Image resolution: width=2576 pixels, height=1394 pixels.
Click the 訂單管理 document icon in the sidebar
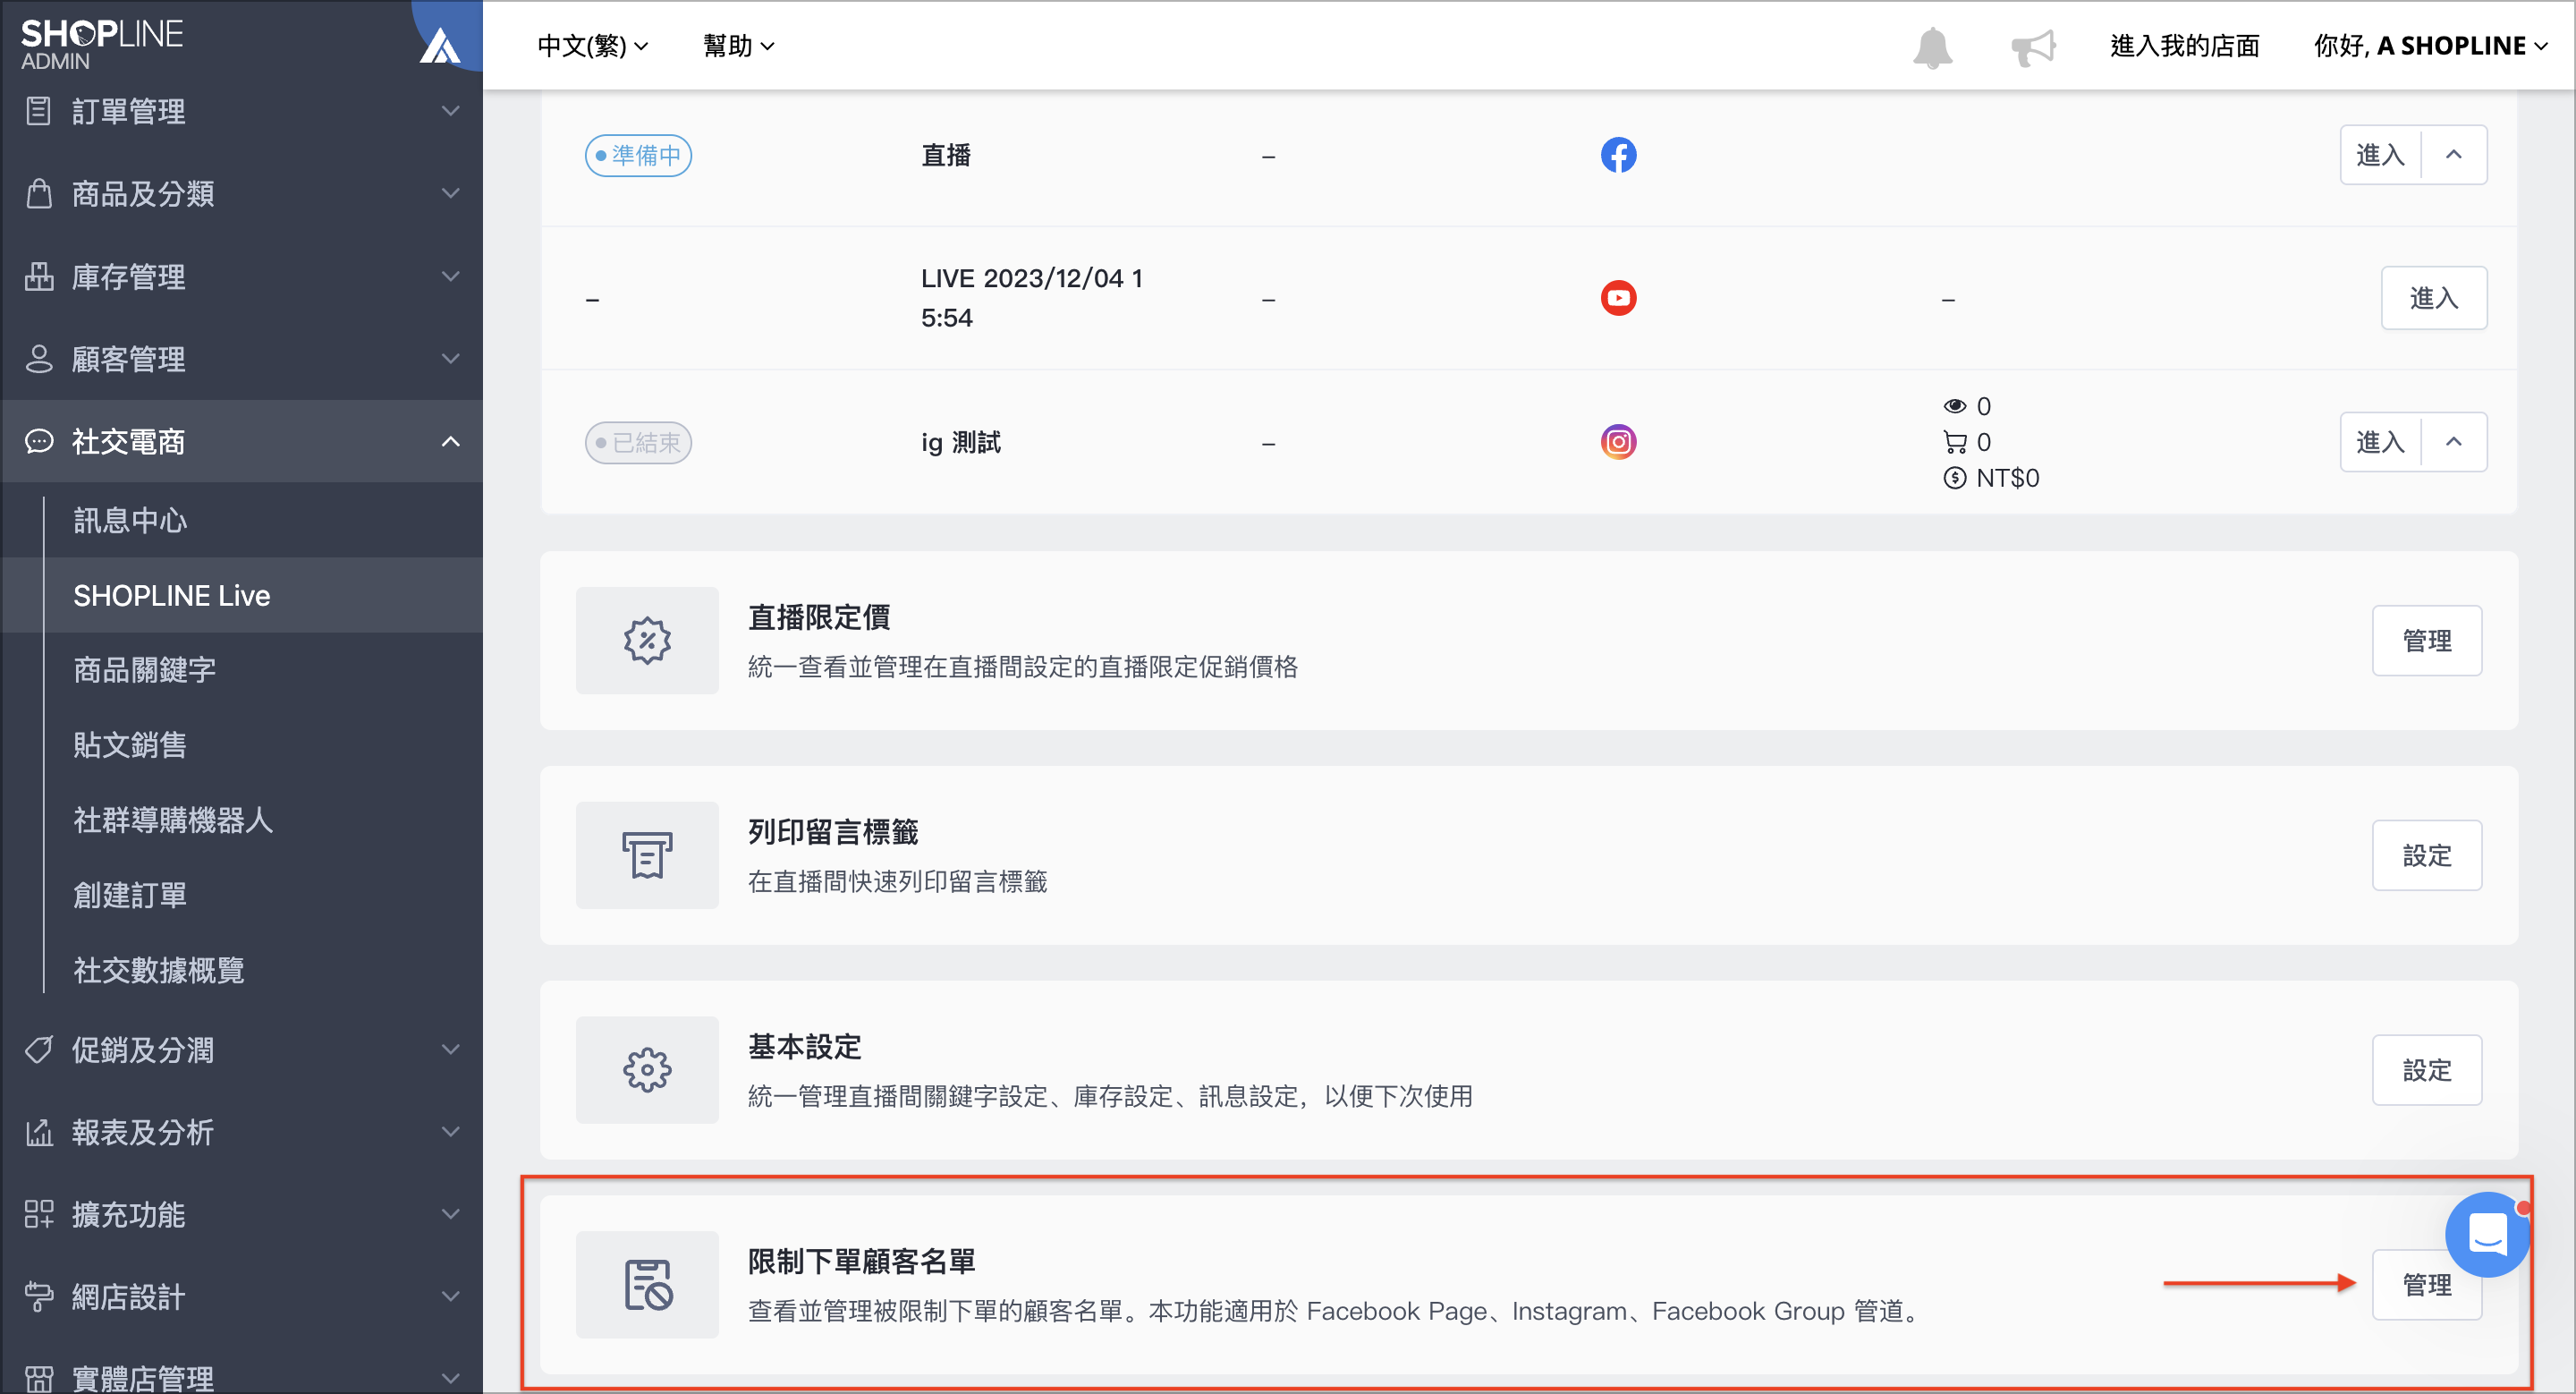(x=38, y=111)
